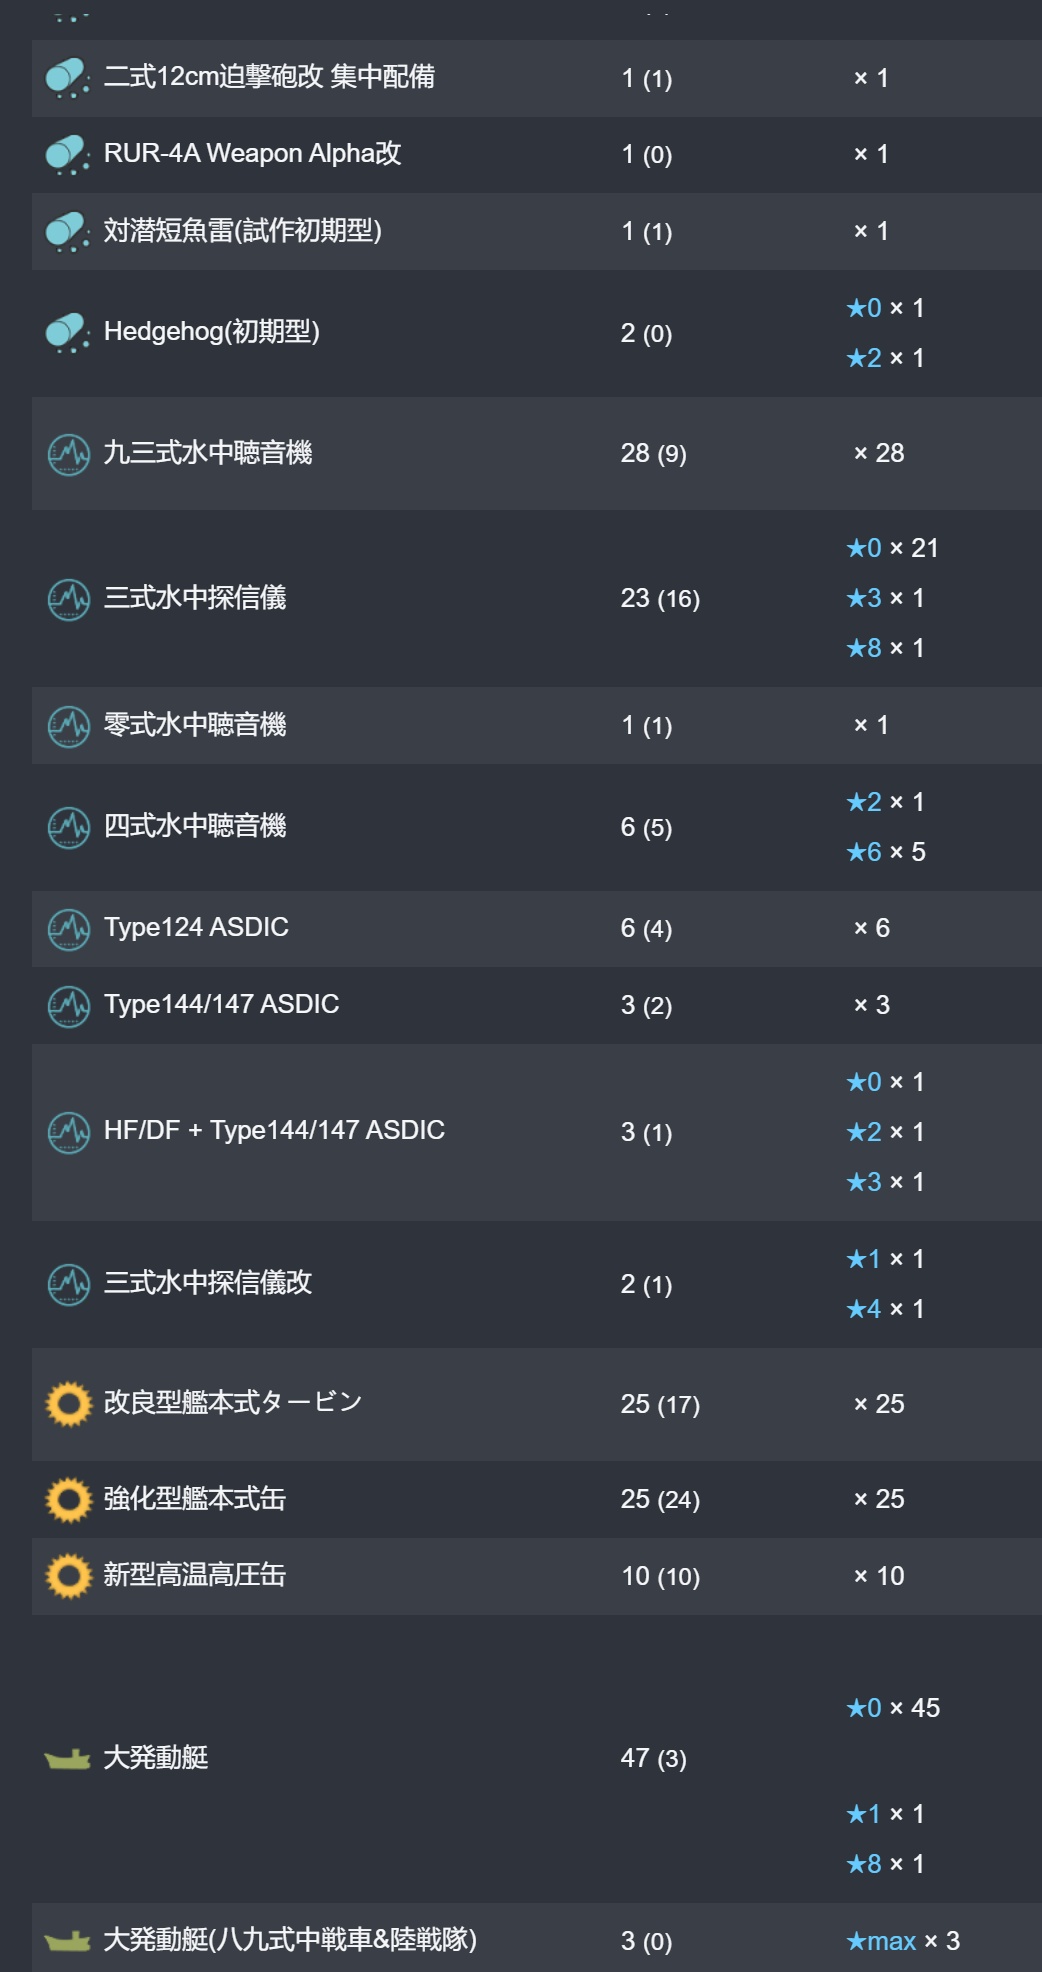Click the sonar icon beside 三式水中探信儀改

(68, 1284)
